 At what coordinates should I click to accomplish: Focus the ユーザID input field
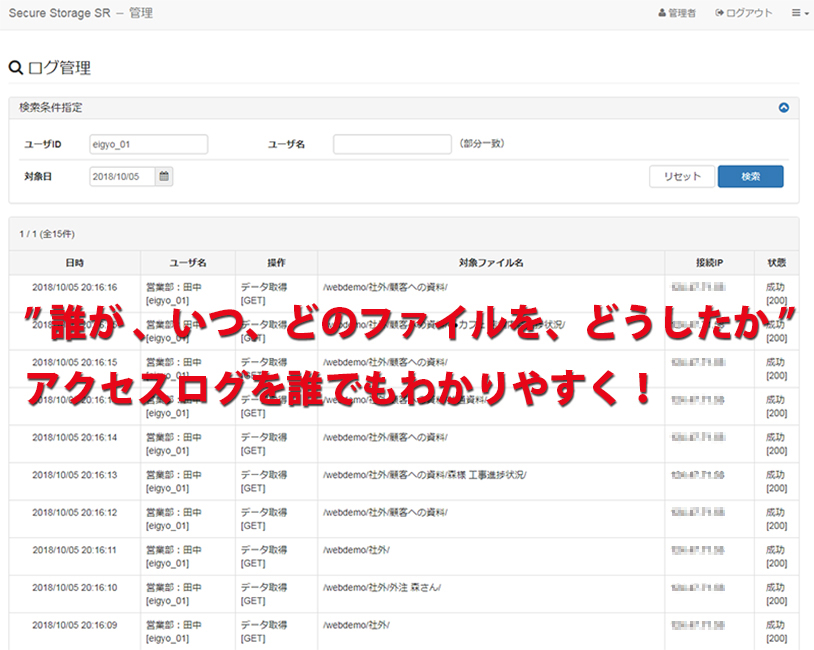click(x=148, y=144)
